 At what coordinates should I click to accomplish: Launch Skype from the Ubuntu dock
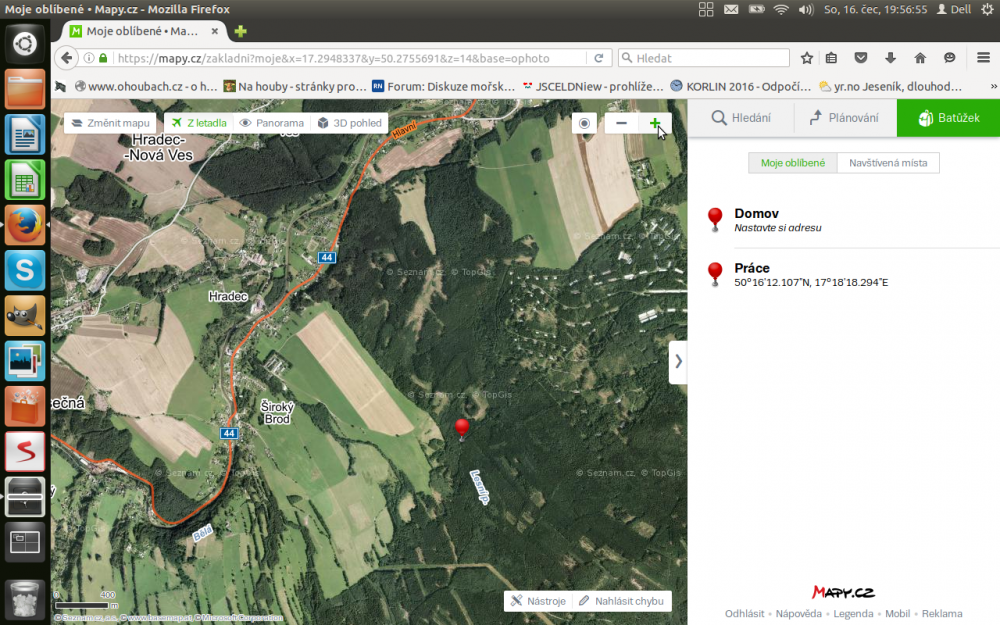[x=25, y=270]
